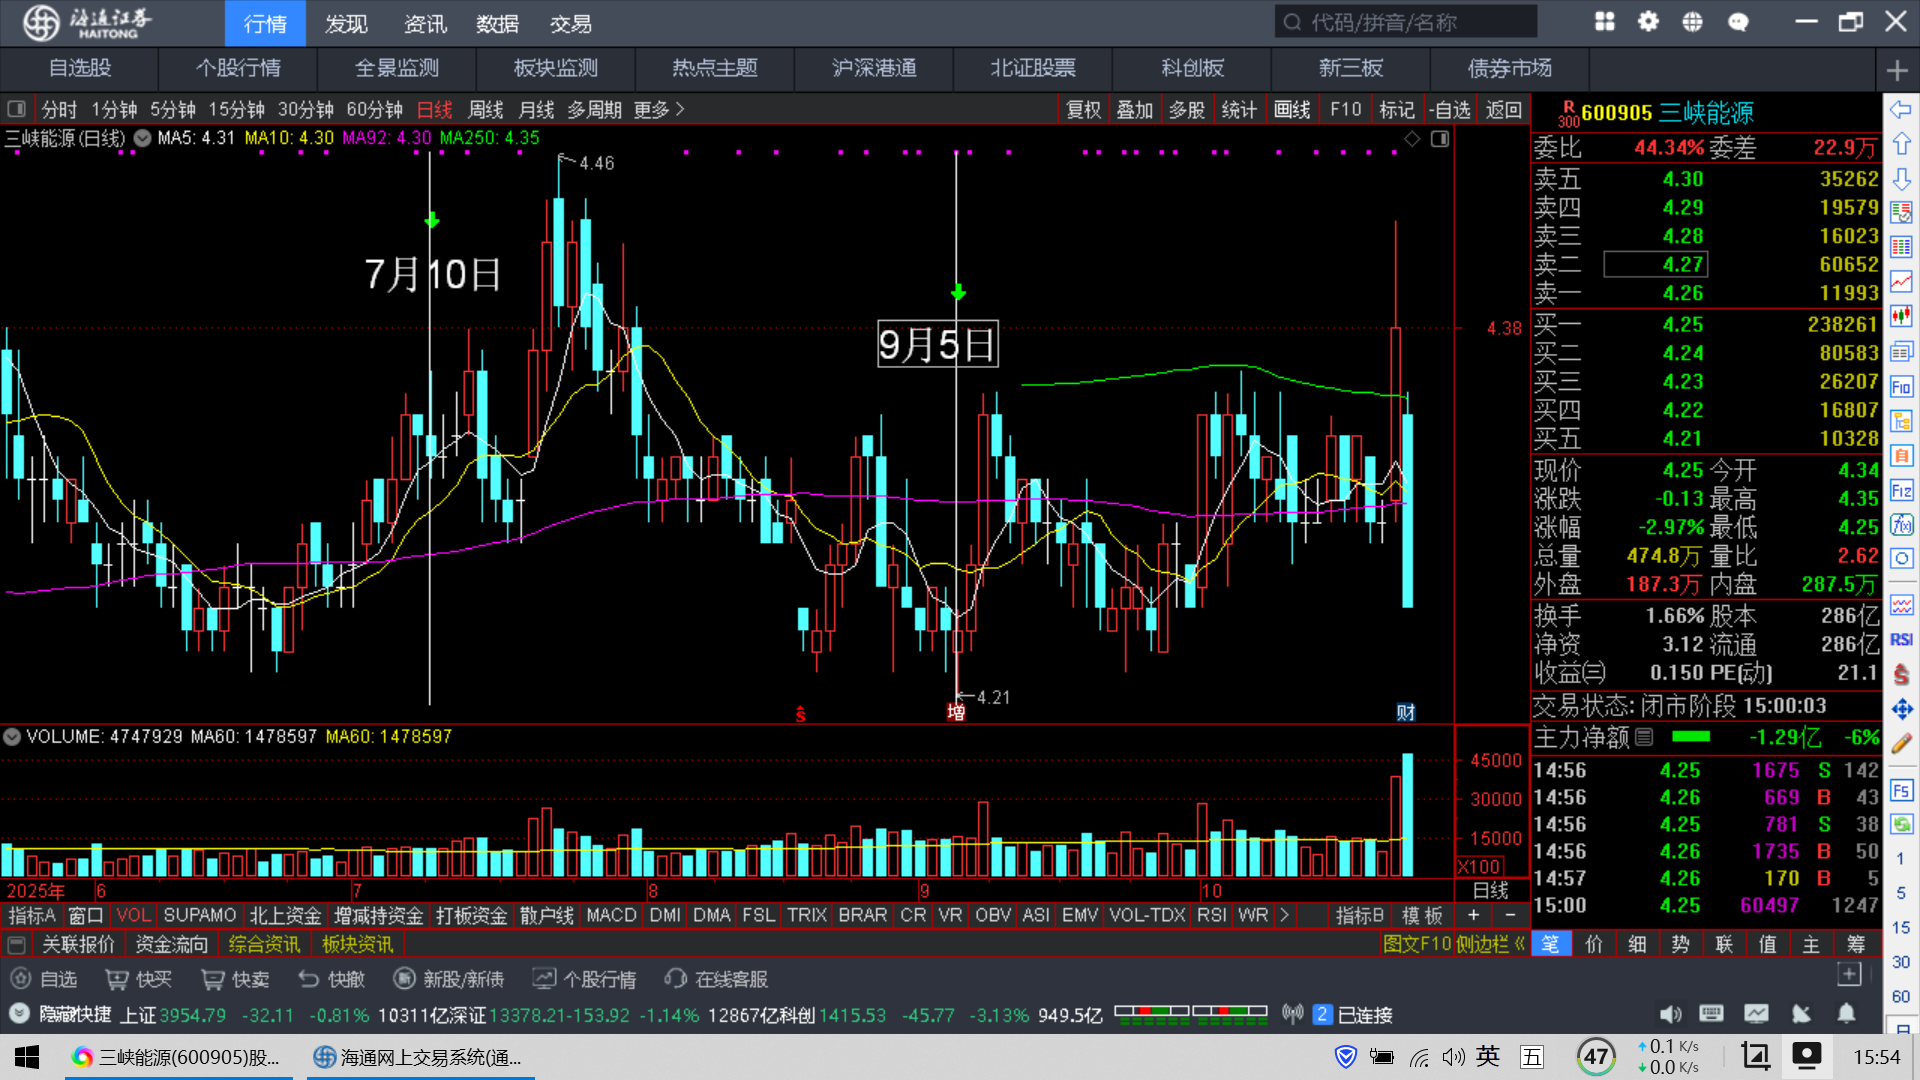Expand 更多 period options chevron
The width and height of the screenshot is (1920, 1080).
680,109
